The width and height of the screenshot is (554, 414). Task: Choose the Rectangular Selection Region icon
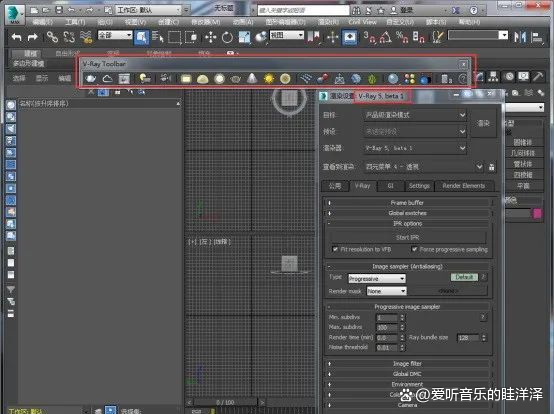pos(175,37)
